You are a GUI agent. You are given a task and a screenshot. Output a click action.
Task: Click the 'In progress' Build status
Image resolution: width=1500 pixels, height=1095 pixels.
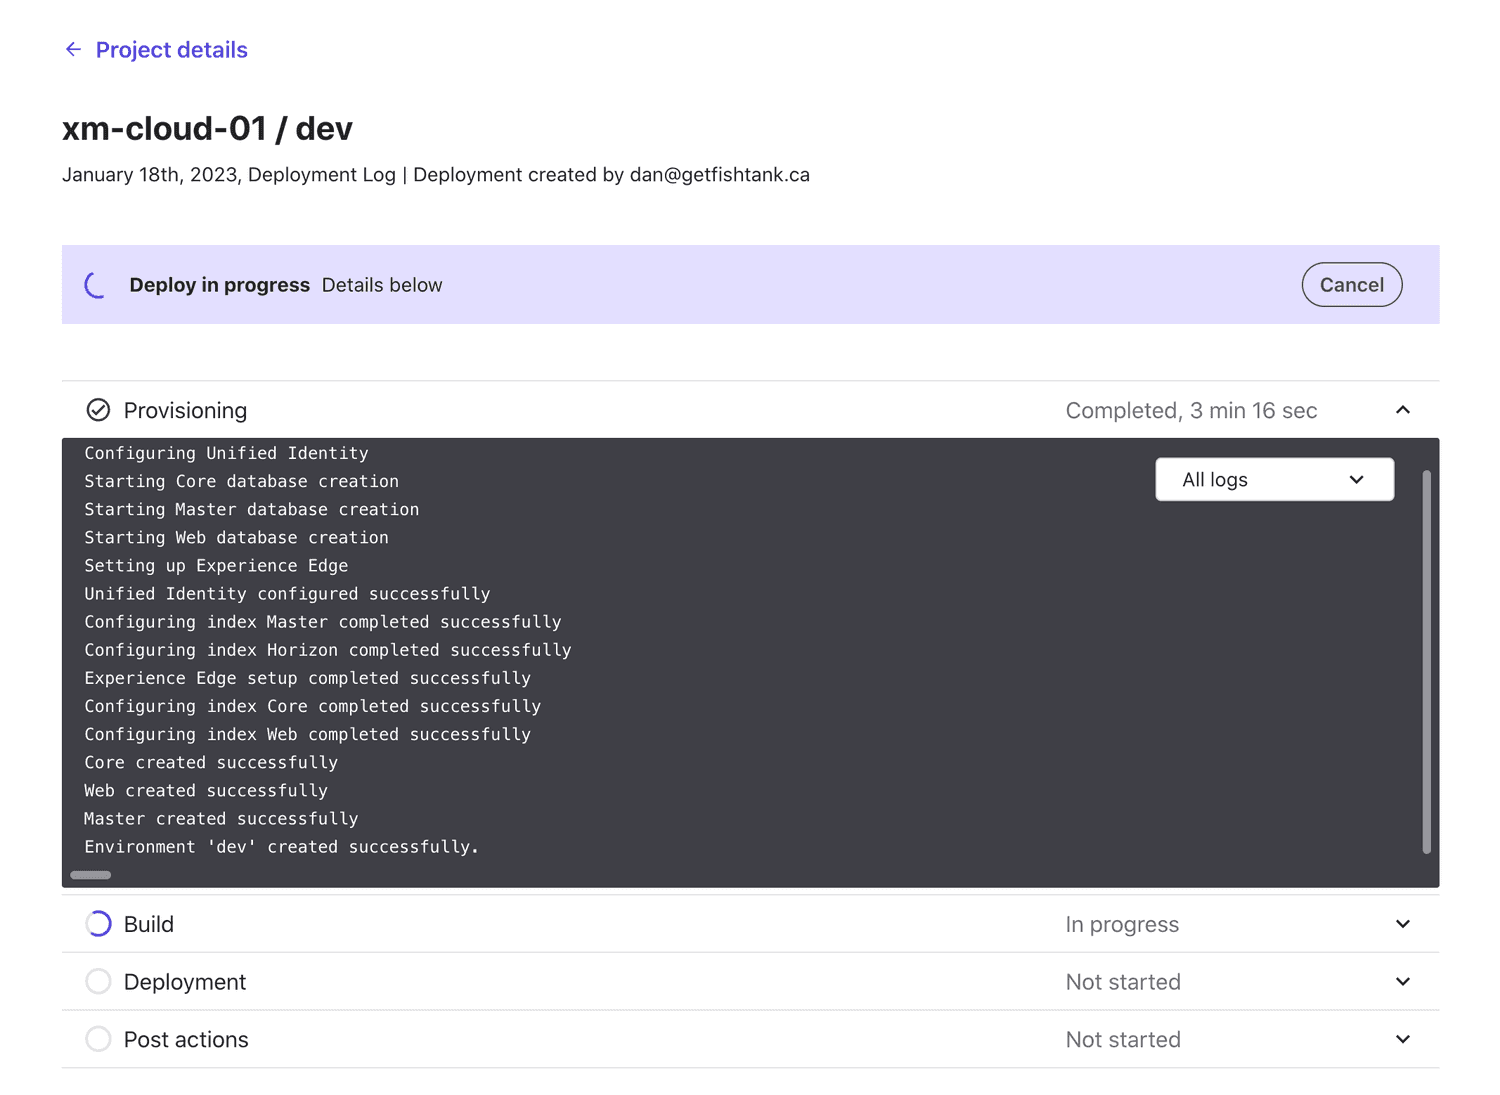tap(1122, 925)
